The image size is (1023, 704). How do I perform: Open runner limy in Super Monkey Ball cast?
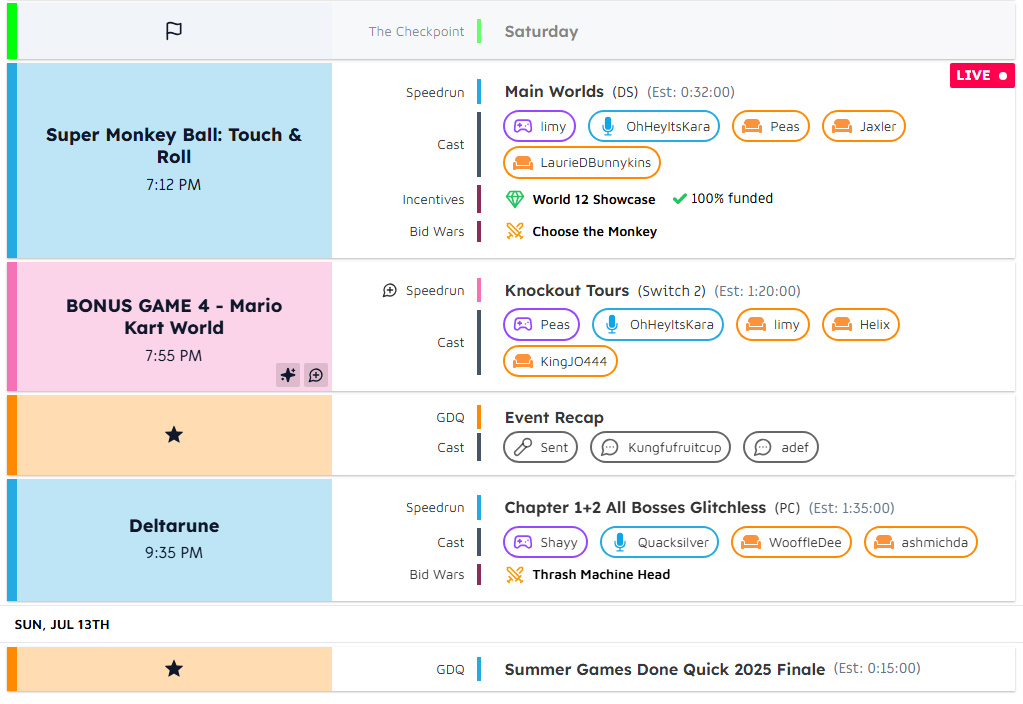[540, 126]
